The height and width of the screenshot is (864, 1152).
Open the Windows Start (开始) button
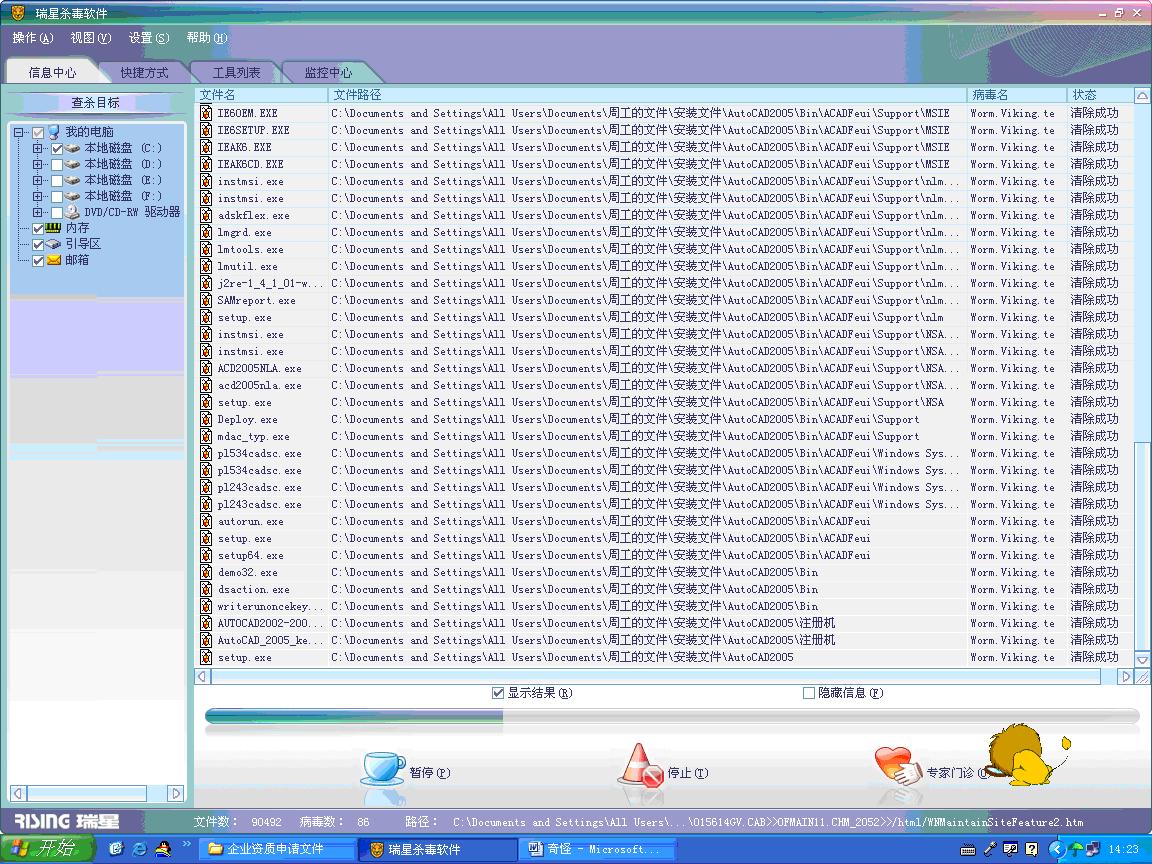47,849
